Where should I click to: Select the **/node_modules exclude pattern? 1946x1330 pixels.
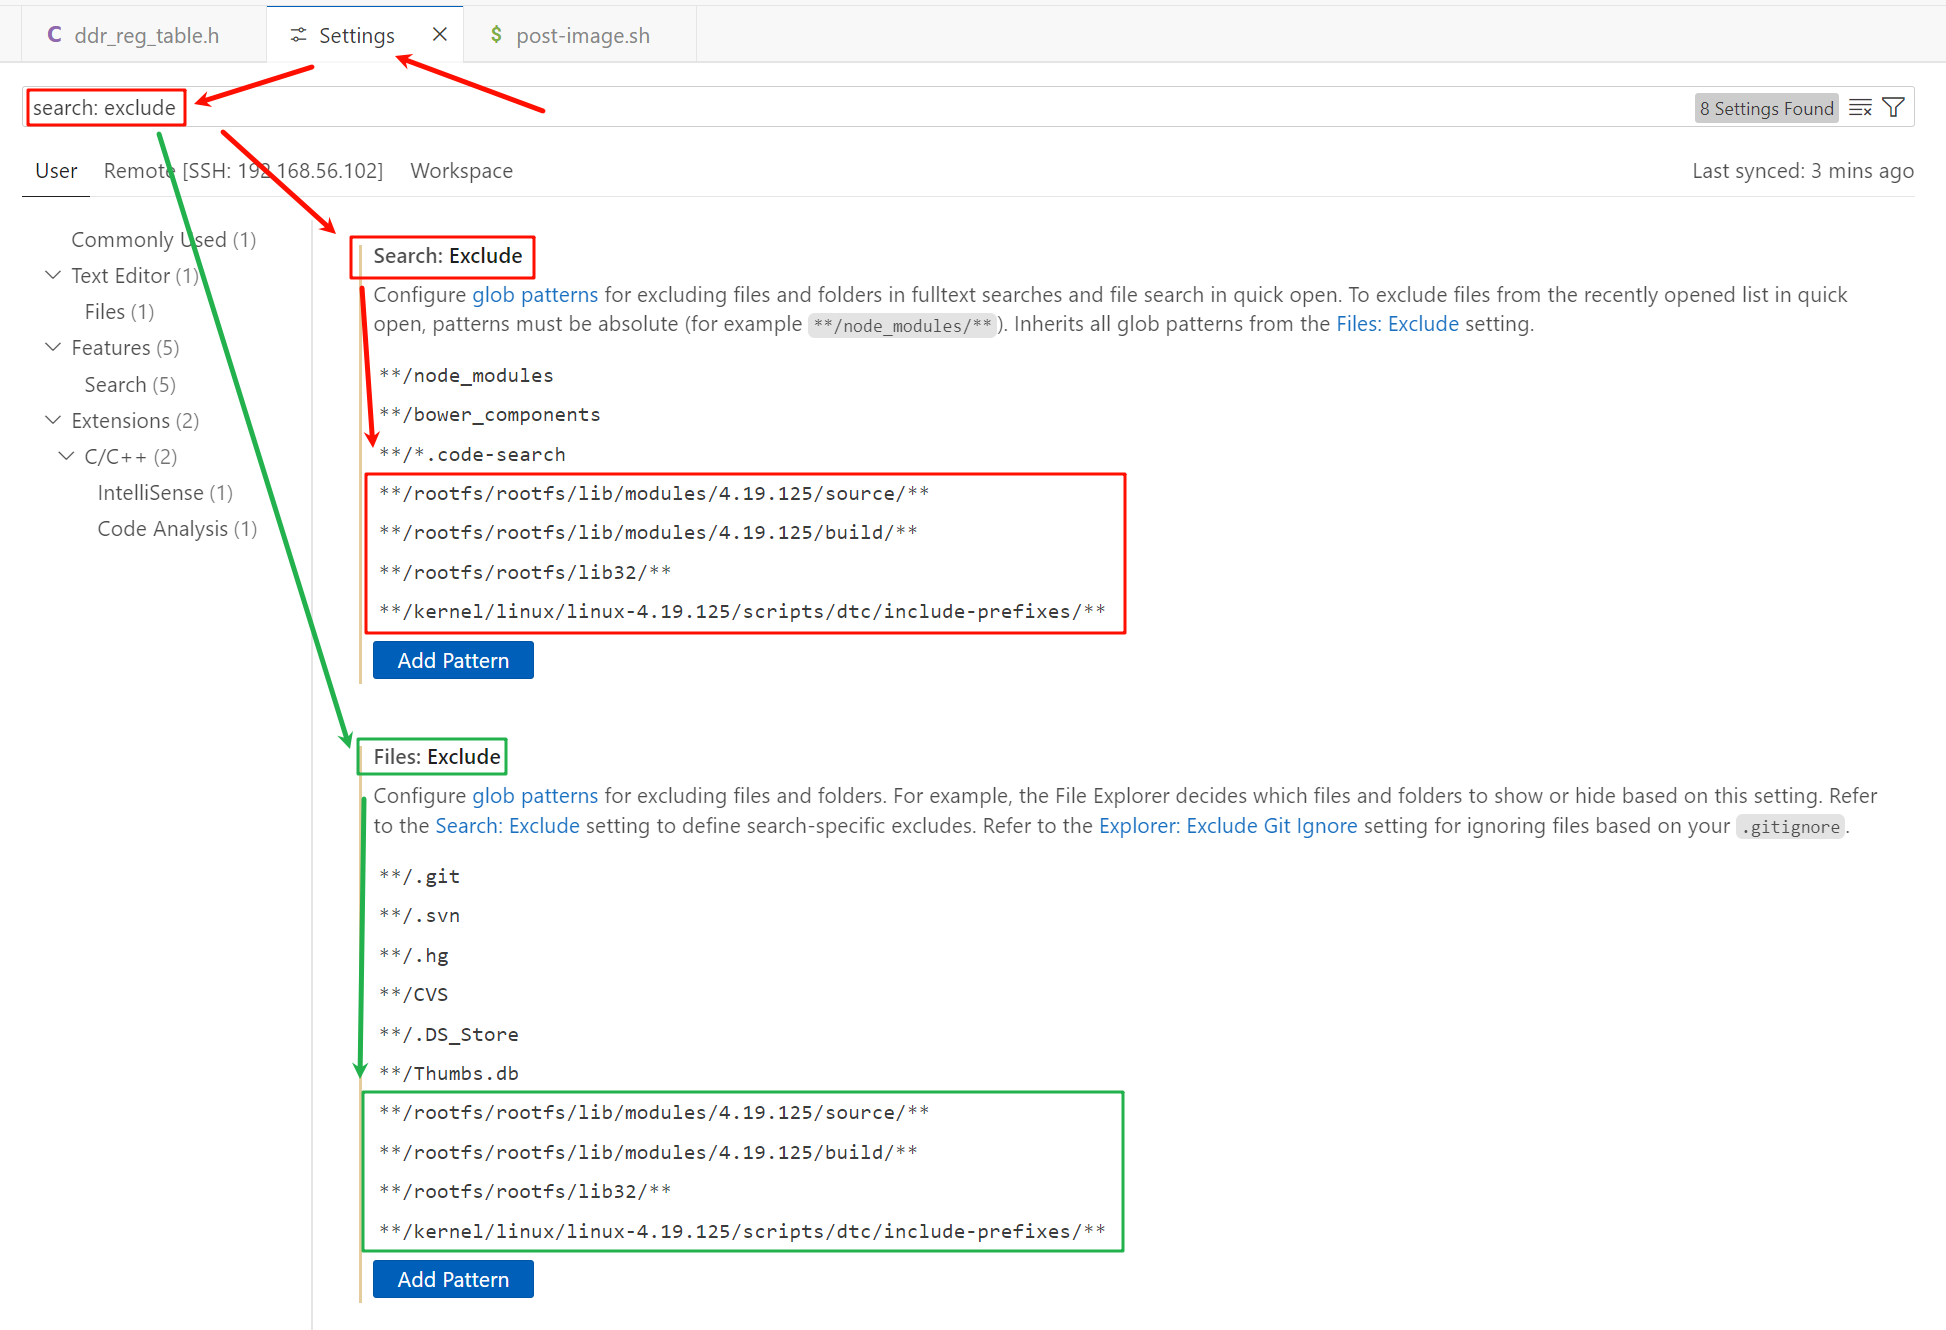(x=467, y=376)
